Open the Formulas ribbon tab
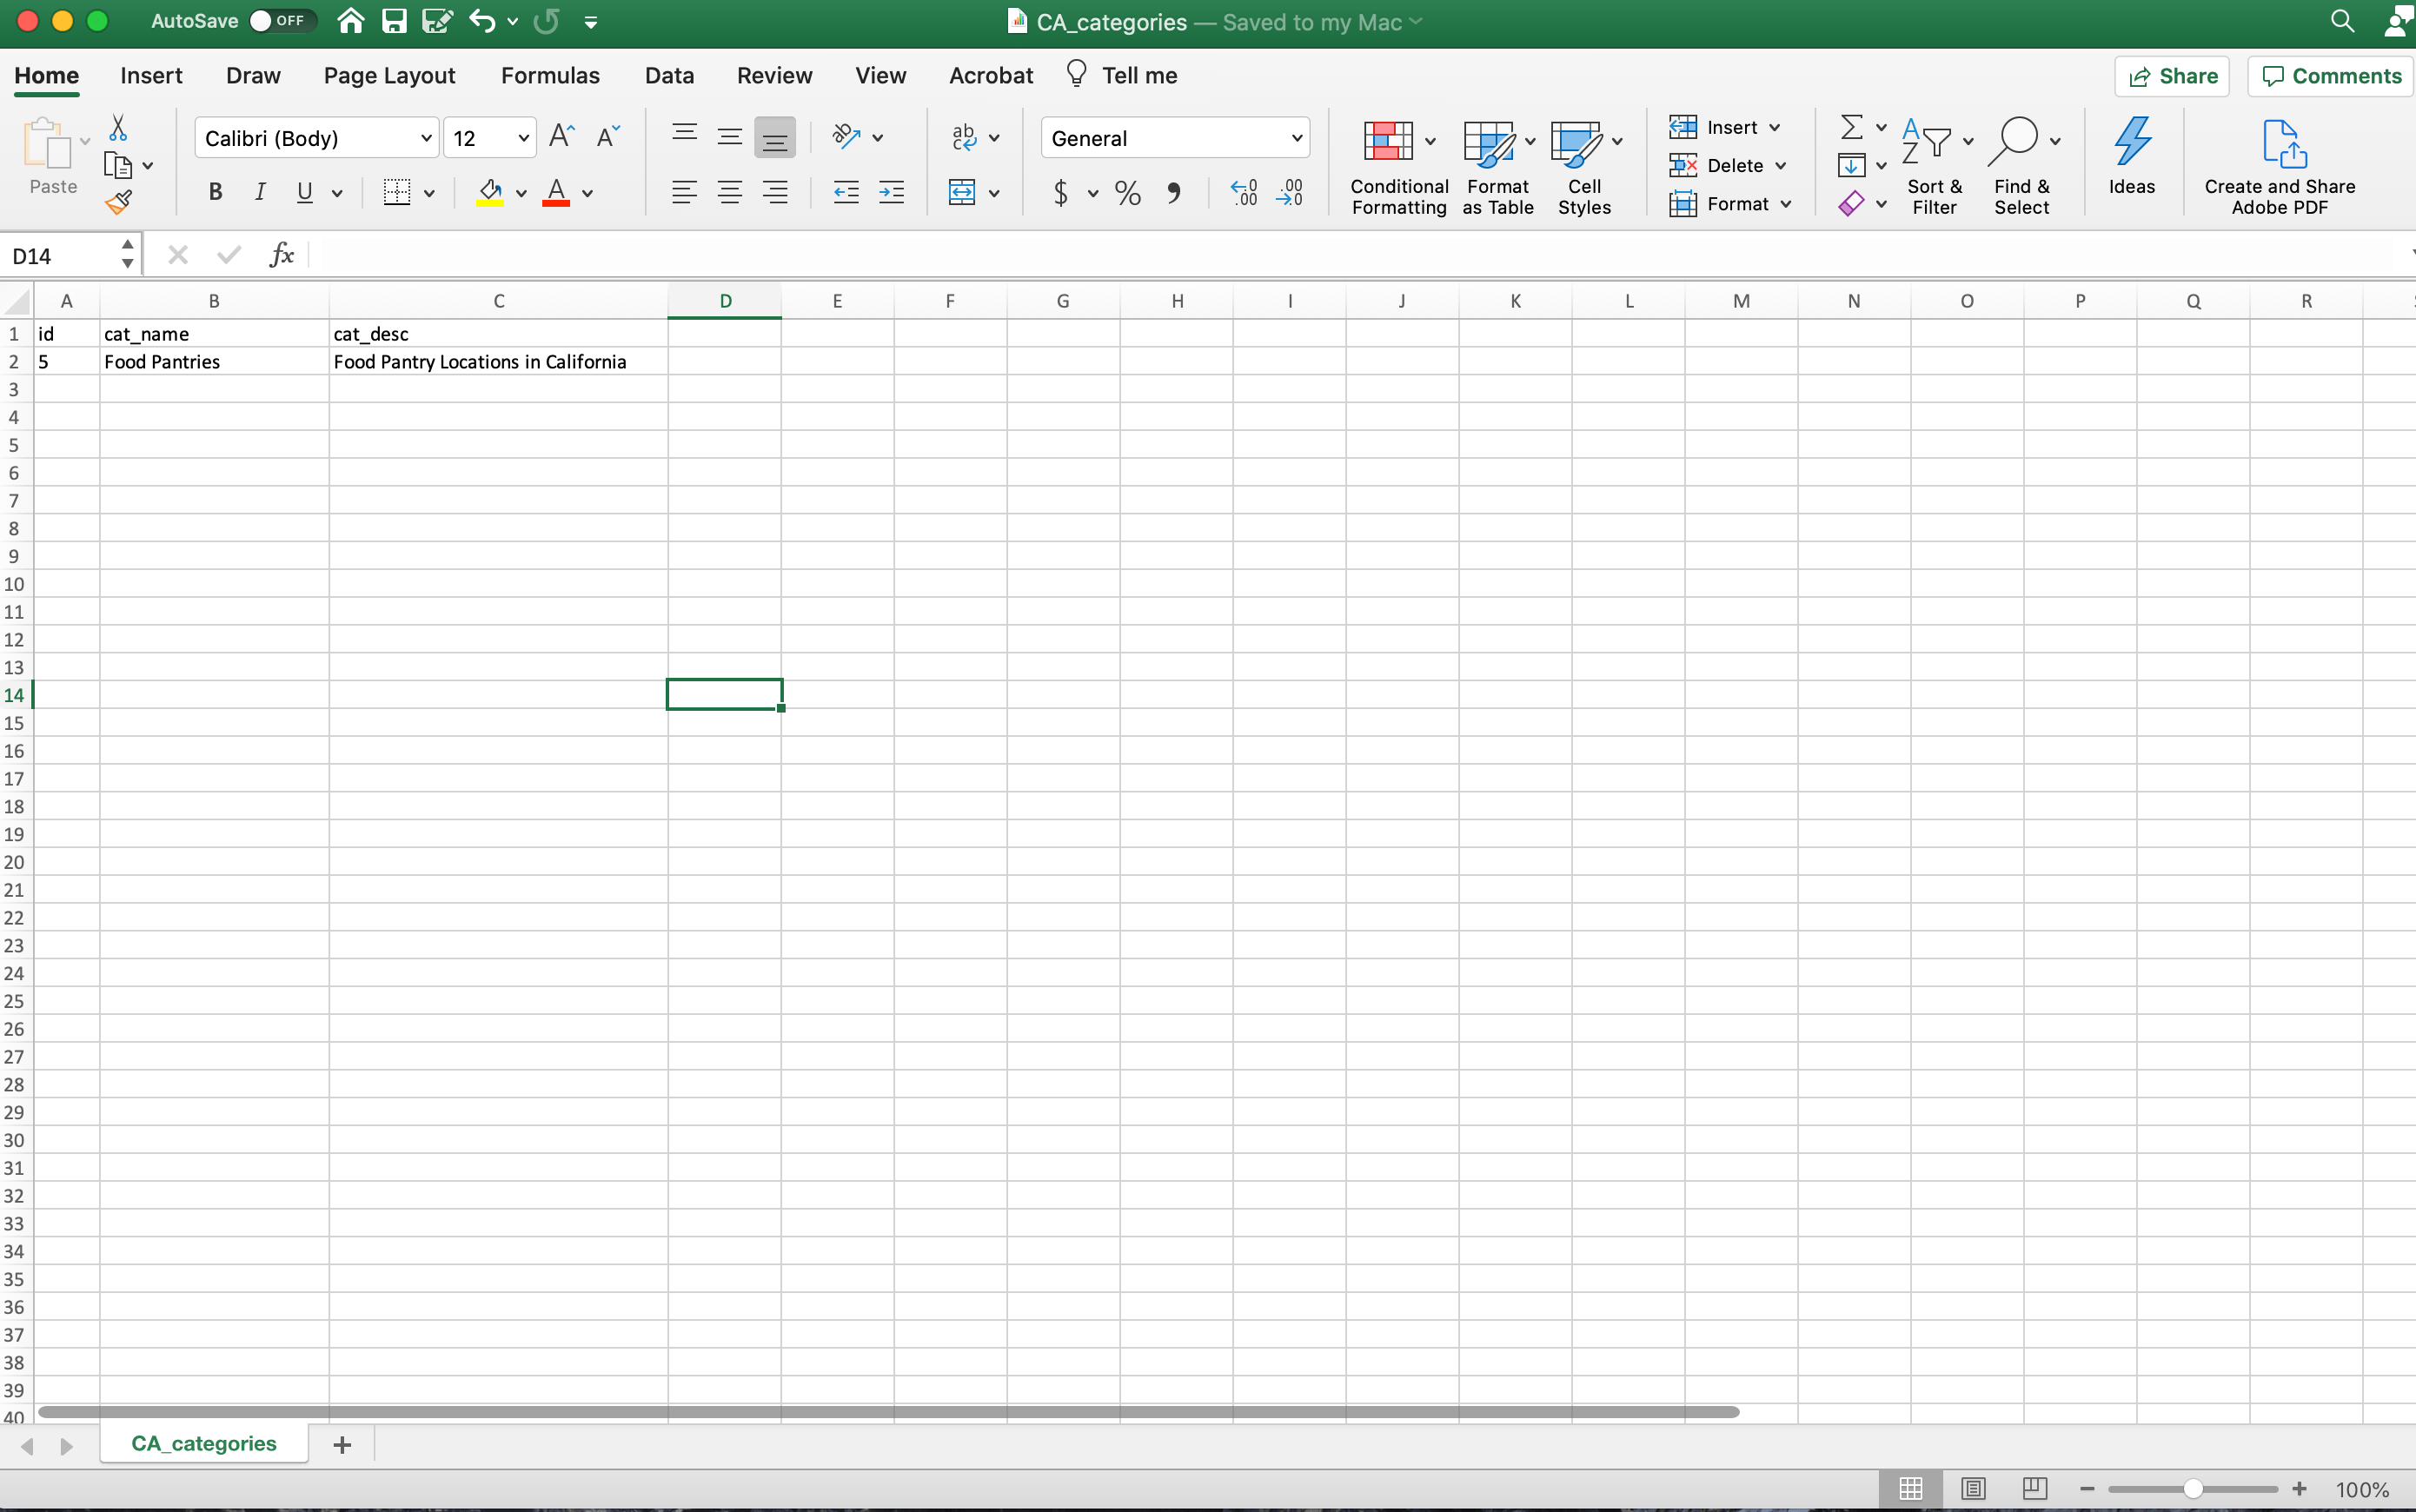Viewport: 2416px width, 1512px height. [550, 76]
